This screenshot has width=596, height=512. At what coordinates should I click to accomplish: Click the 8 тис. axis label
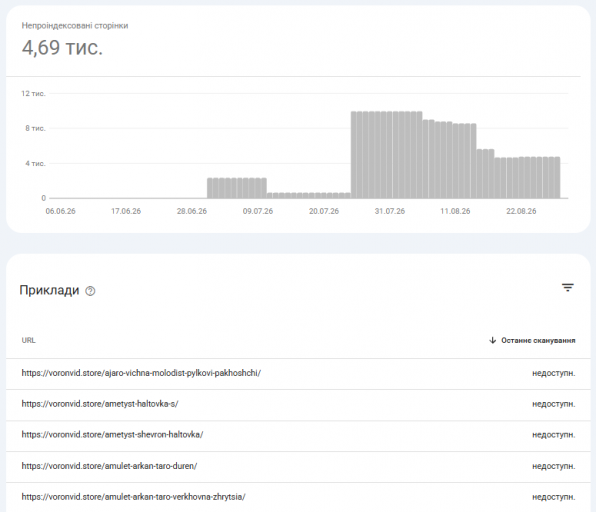pyautogui.click(x=35, y=128)
